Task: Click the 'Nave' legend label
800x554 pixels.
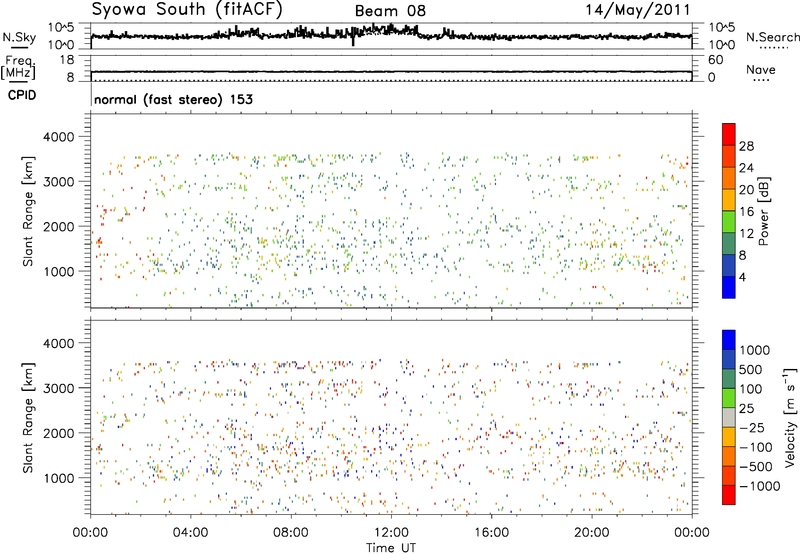Action: (761, 69)
